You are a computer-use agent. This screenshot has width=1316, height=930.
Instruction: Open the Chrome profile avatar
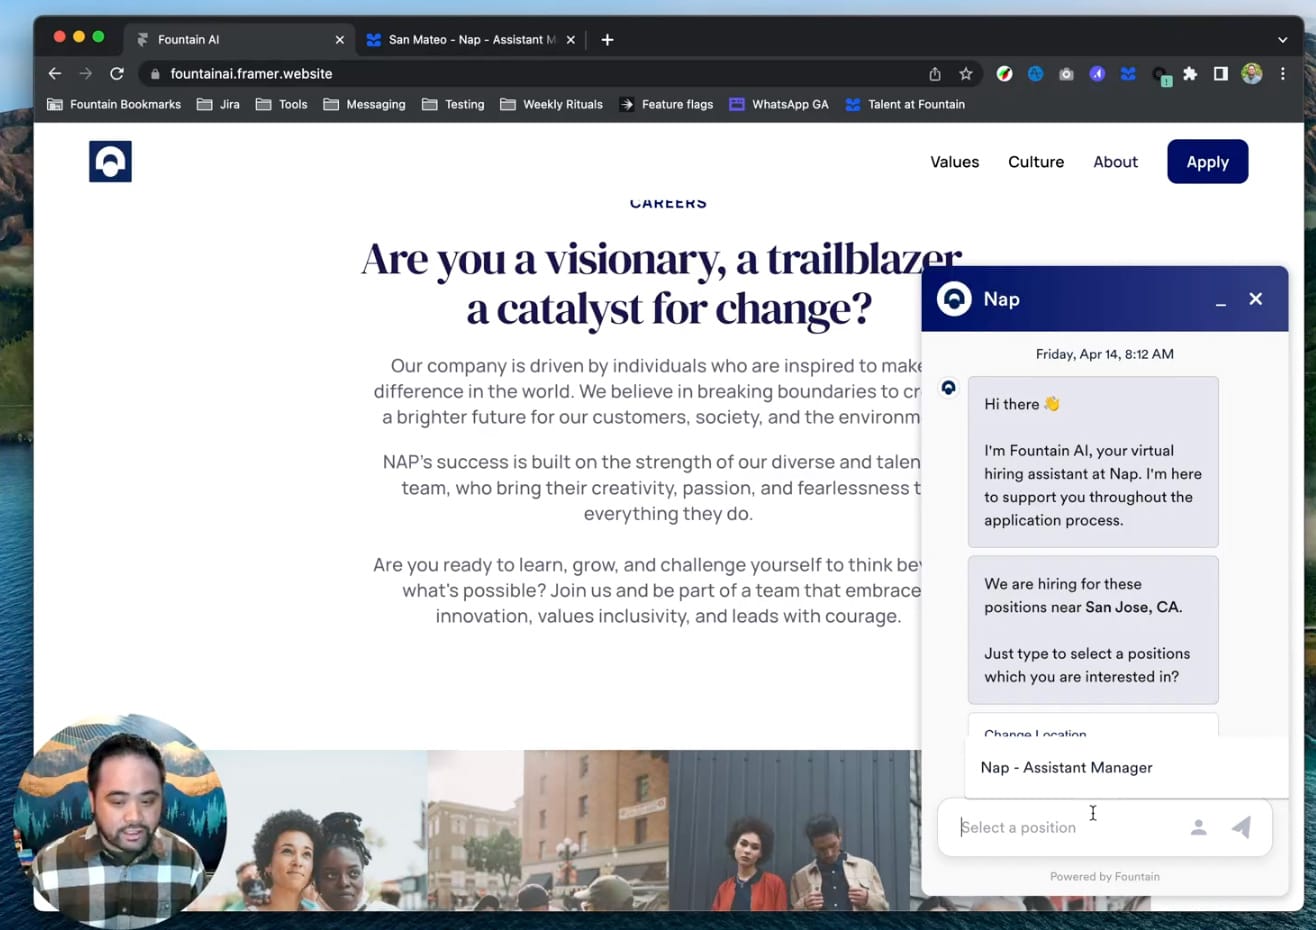click(x=1252, y=74)
